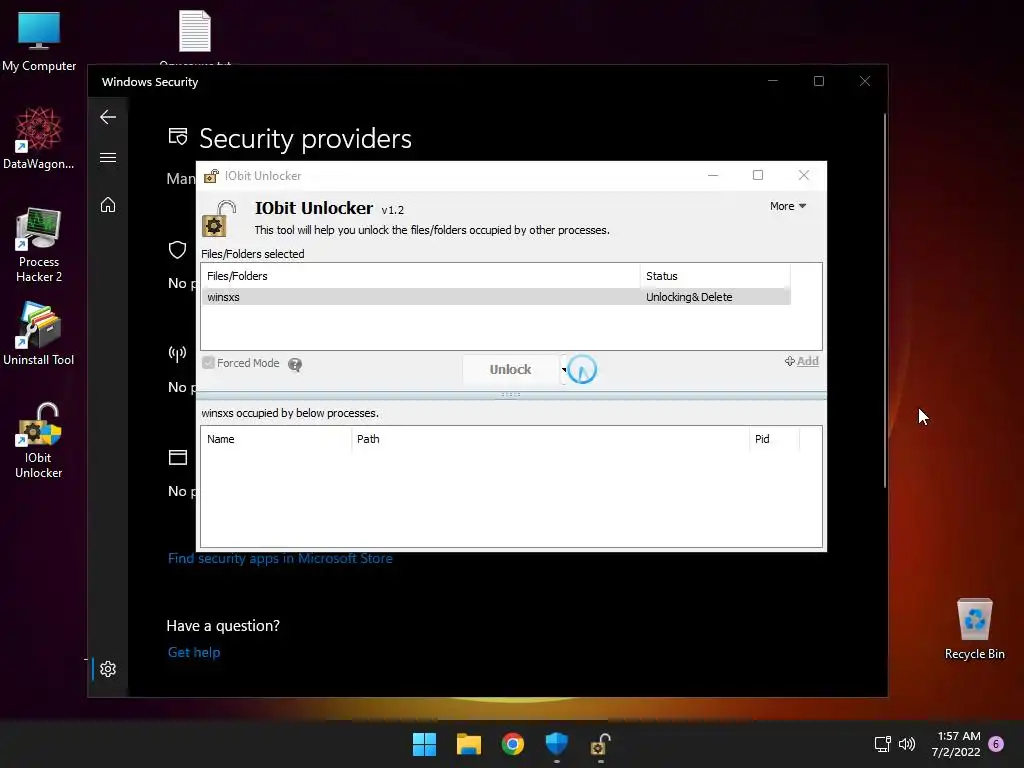Open Find security apps in Microsoft Store link
Screen dimensions: 1024x768
280,558
